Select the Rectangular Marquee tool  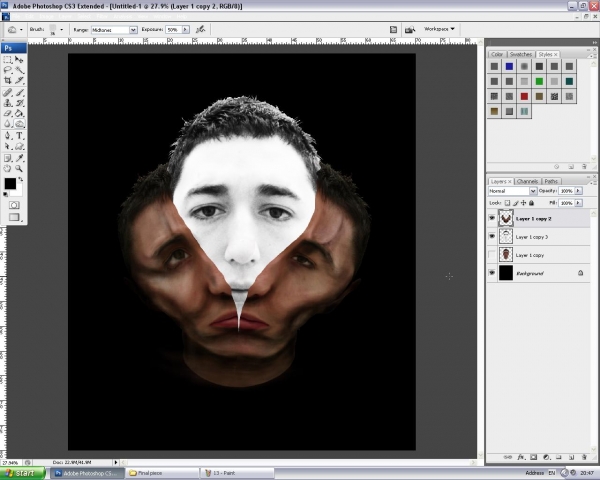tap(8, 60)
